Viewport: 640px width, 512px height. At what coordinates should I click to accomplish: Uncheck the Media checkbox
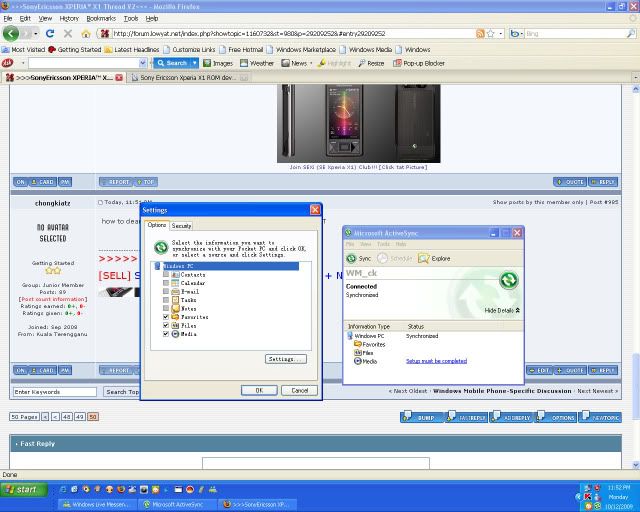(x=166, y=334)
